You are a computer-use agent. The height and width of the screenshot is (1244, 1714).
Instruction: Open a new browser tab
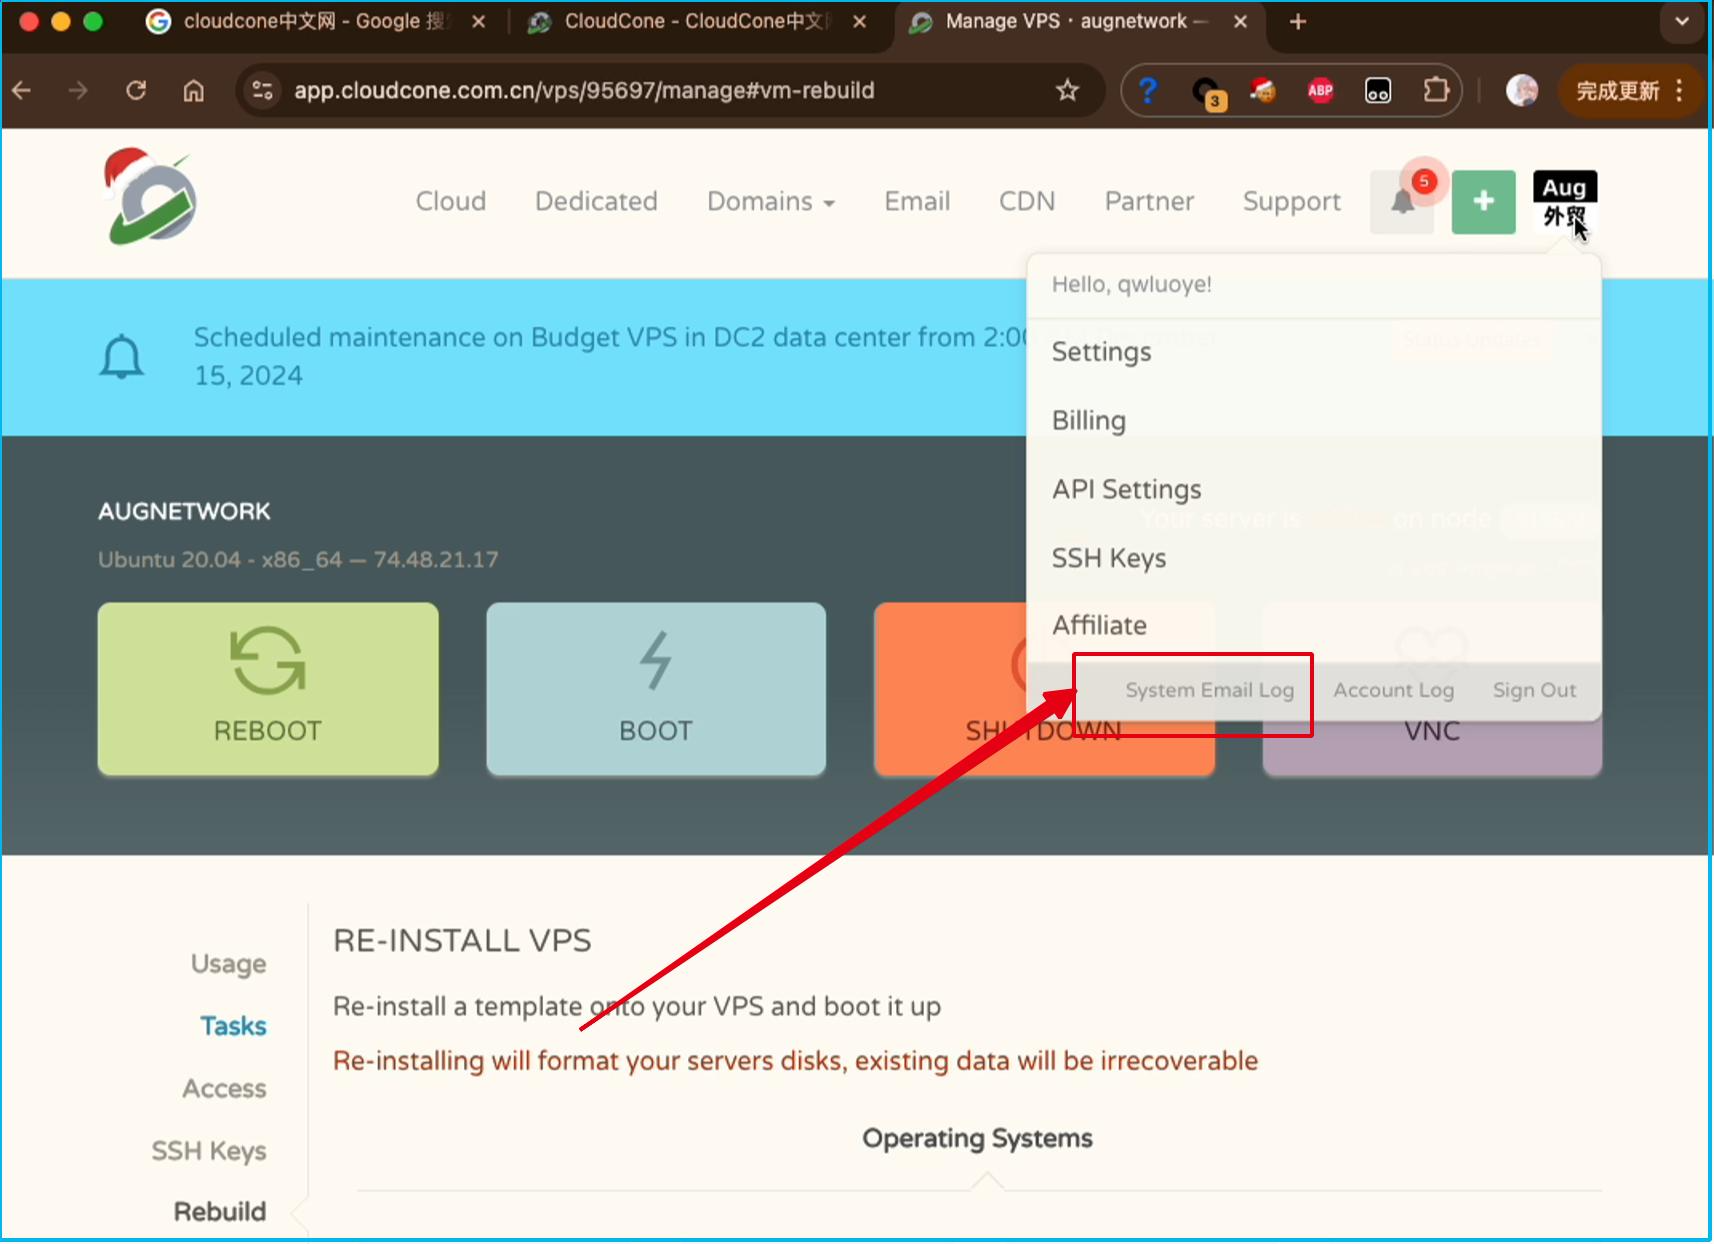click(1298, 22)
